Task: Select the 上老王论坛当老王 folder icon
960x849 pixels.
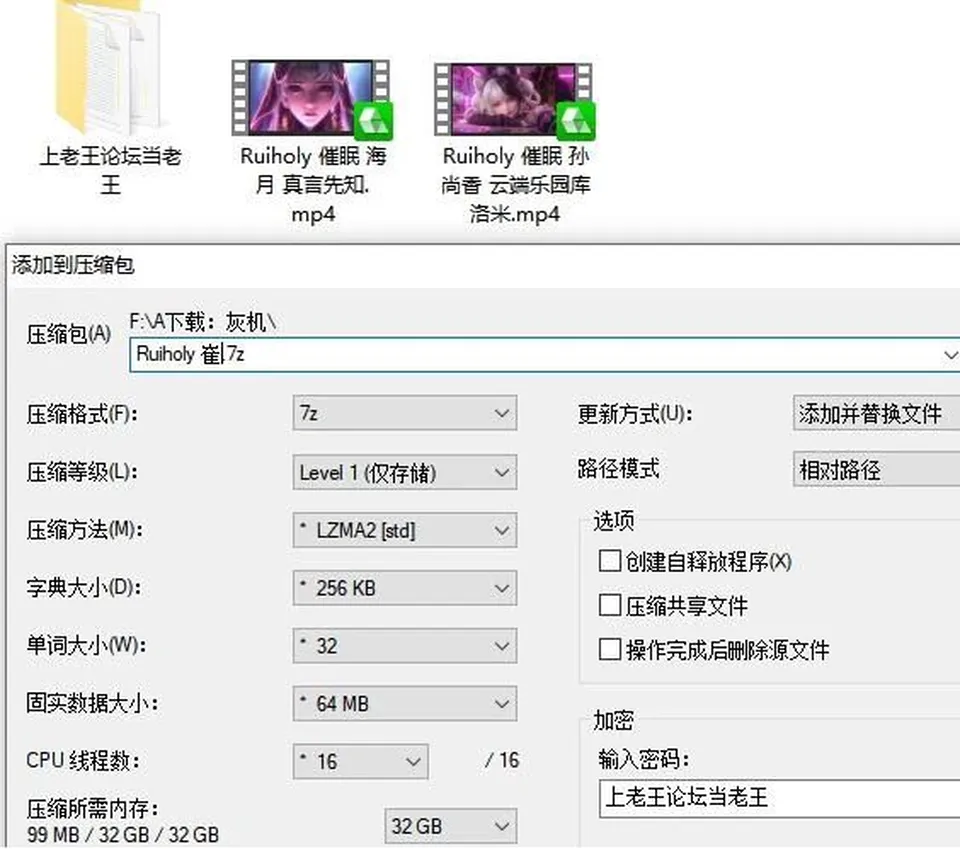Action: [x=108, y=67]
